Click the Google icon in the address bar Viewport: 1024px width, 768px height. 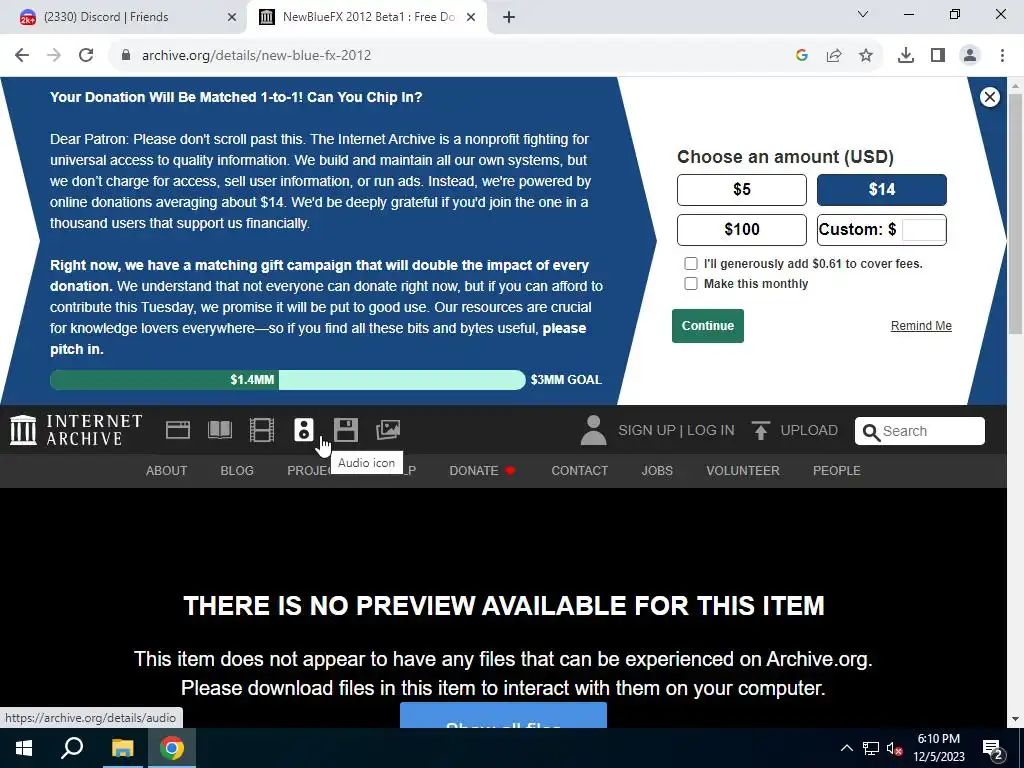802,56
